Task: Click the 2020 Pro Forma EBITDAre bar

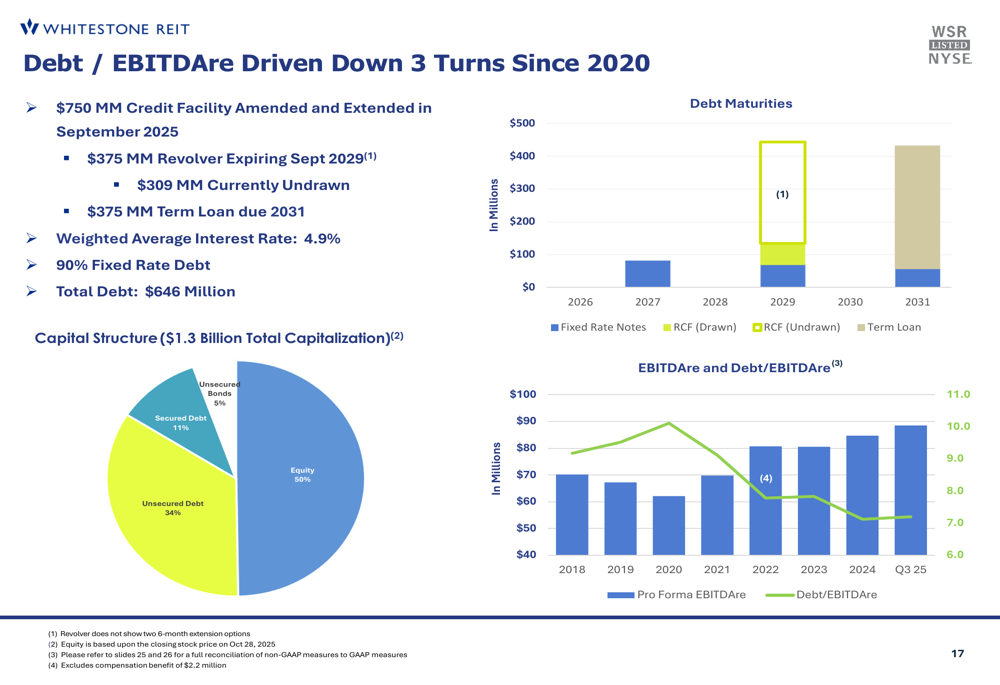Action: click(669, 525)
